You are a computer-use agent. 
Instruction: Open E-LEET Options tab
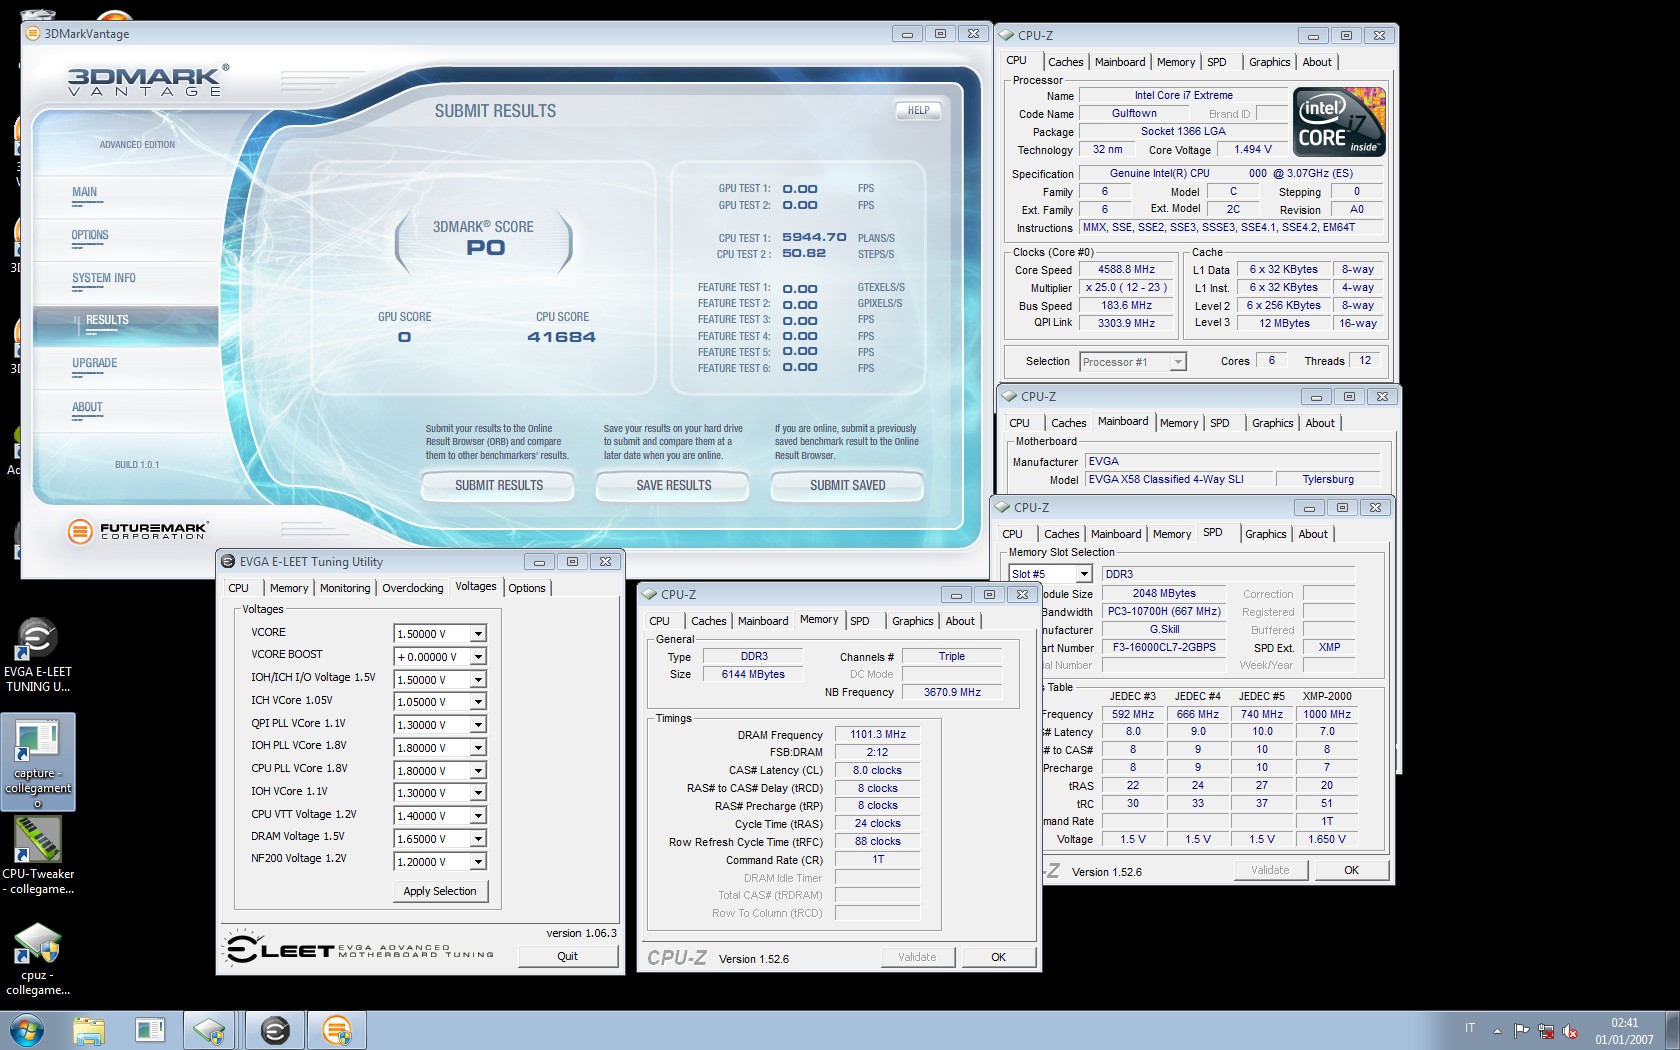tap(527, 588)
